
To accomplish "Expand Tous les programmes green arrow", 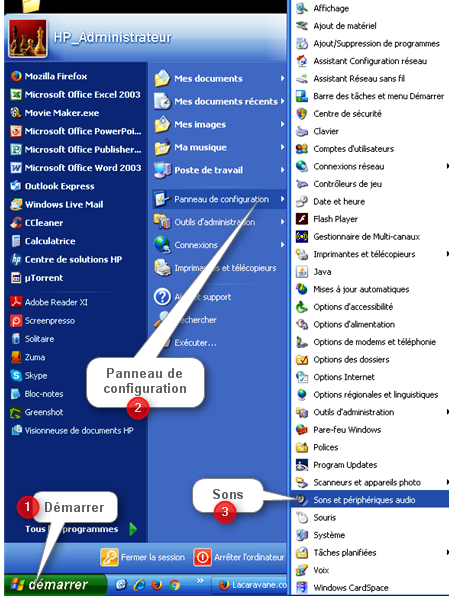I will [133, 529].
